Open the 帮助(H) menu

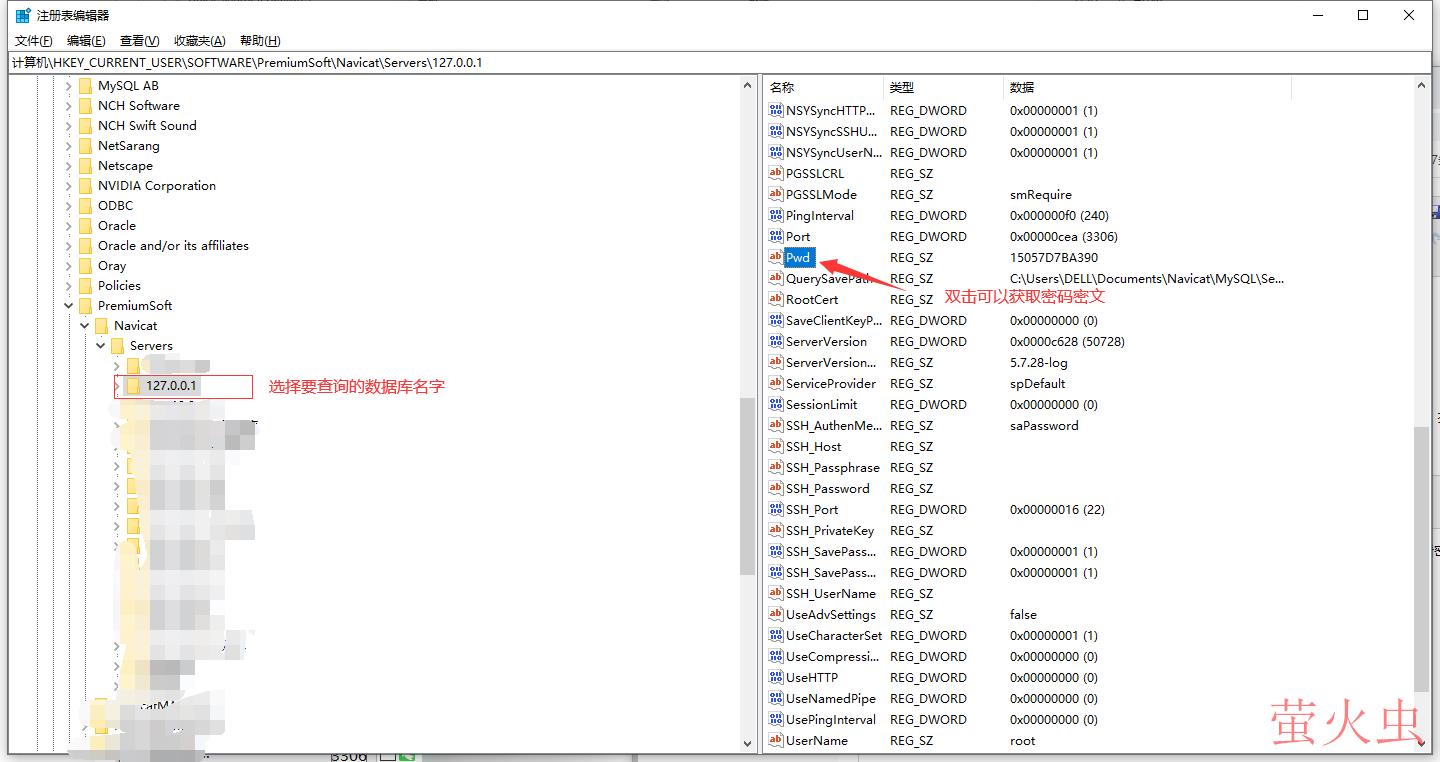coord(260,41)
